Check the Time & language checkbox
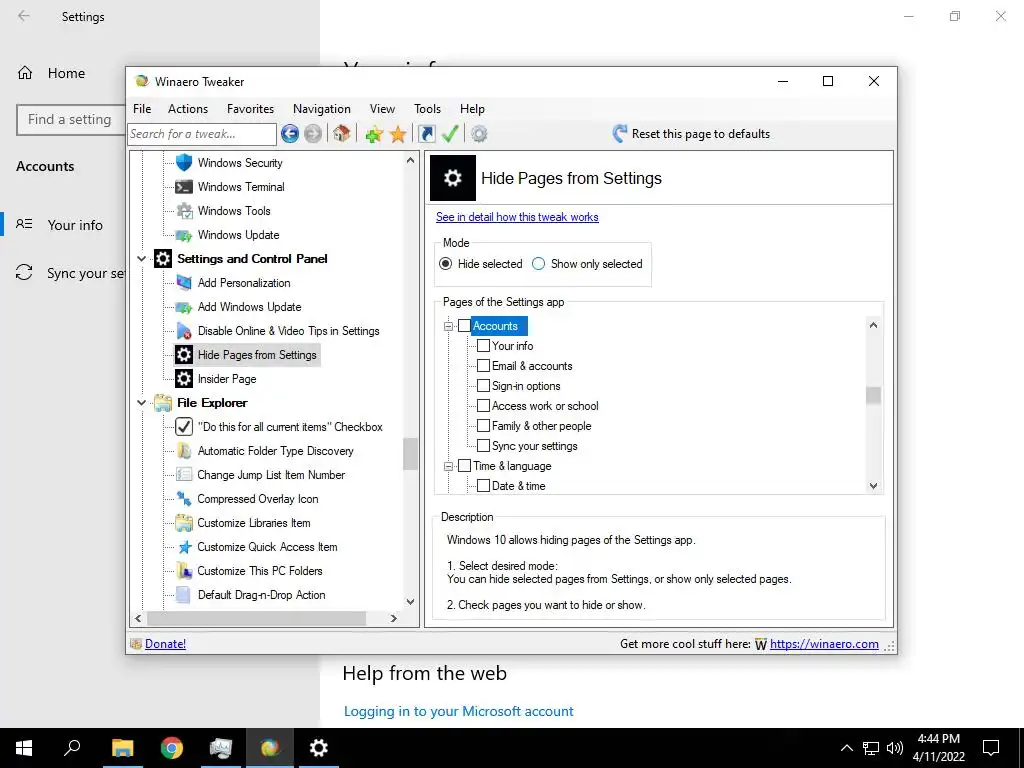This screenshot has width=1024, height=768. tap(464, 466)
